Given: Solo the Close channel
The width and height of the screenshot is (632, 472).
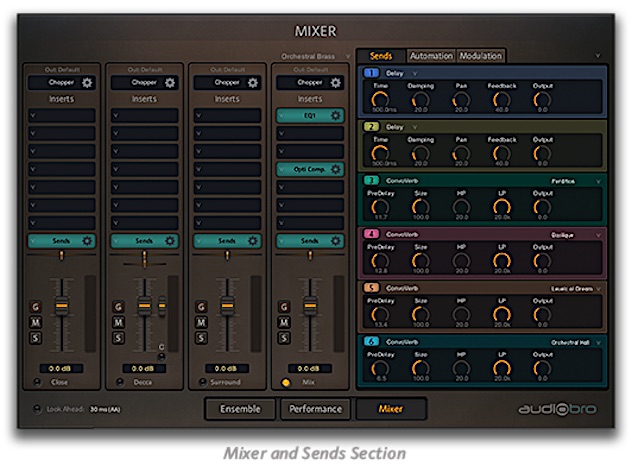Looking at the screenshot, I should [x=35, y=338].
